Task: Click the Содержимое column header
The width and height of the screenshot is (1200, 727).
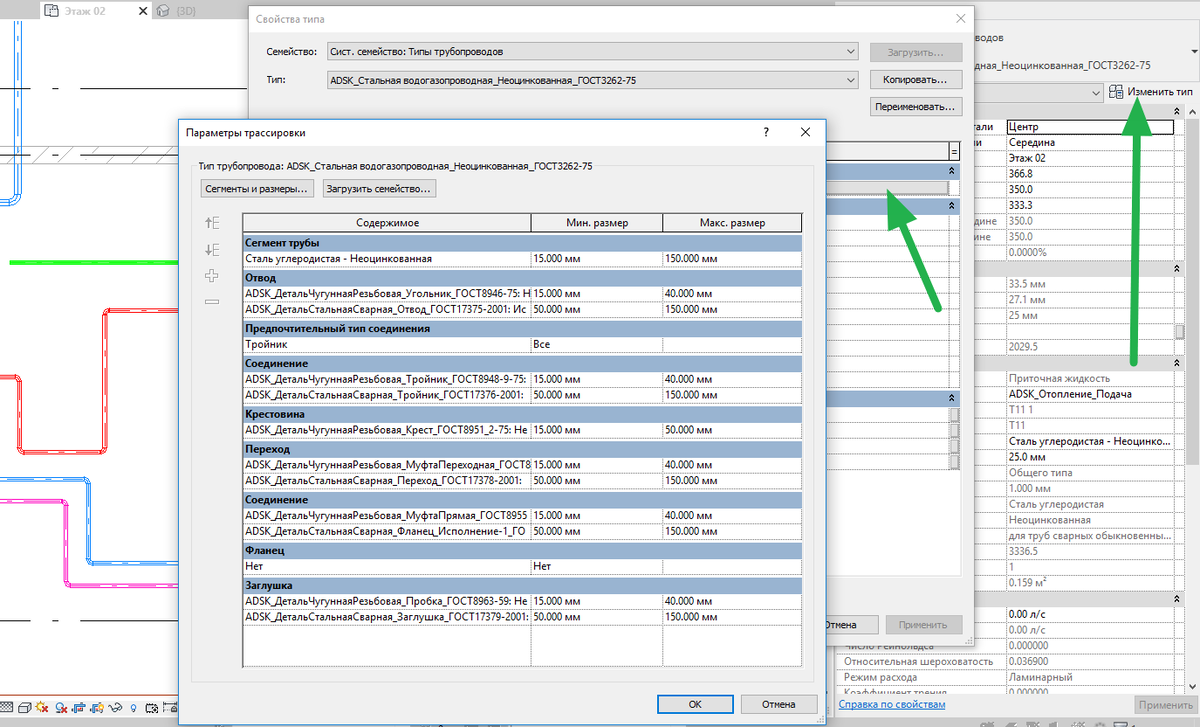Action: pyautogui.click(x=386, y=223)
